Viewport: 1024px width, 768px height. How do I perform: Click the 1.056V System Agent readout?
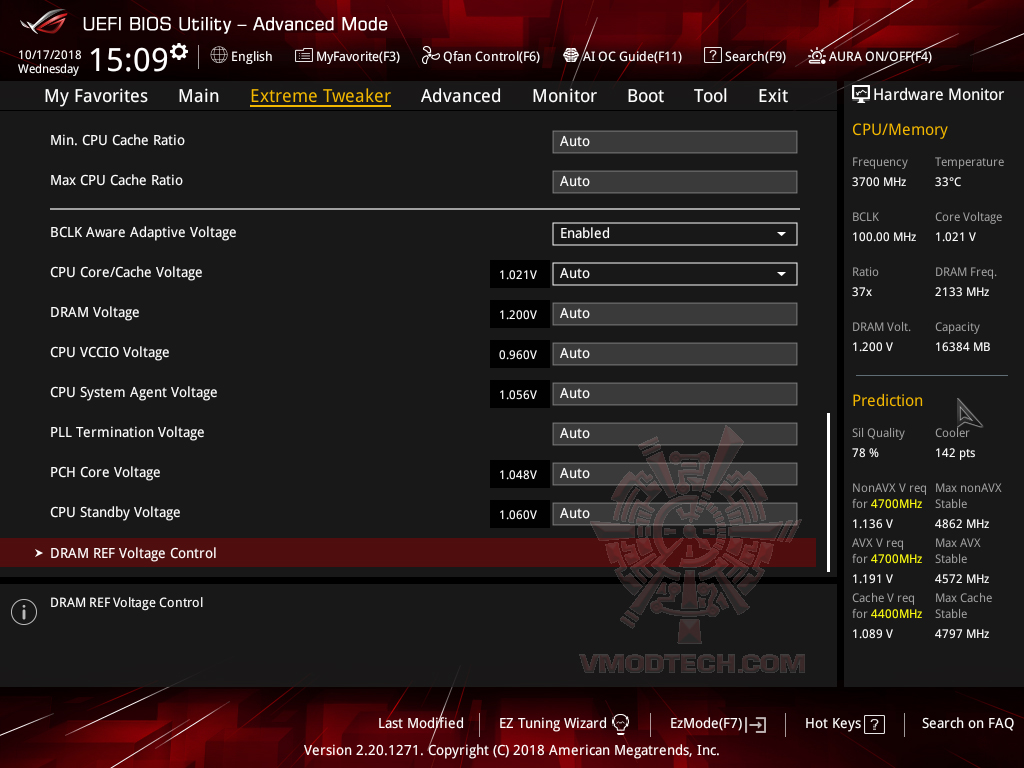coord(519,394)
